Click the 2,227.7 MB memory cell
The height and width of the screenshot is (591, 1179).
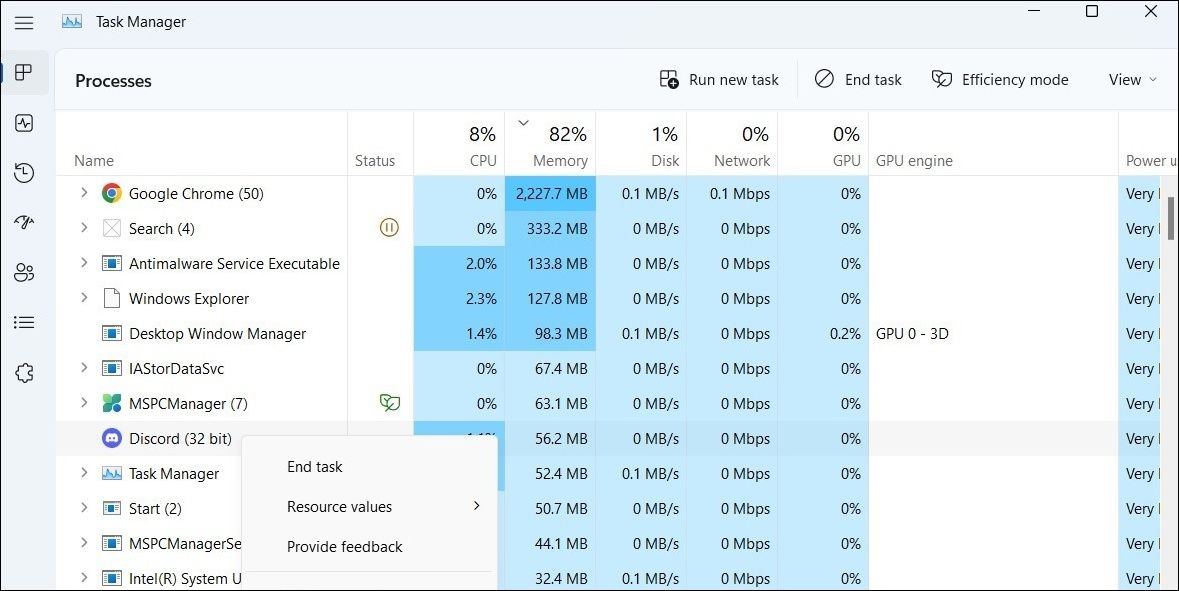point(550,193)
